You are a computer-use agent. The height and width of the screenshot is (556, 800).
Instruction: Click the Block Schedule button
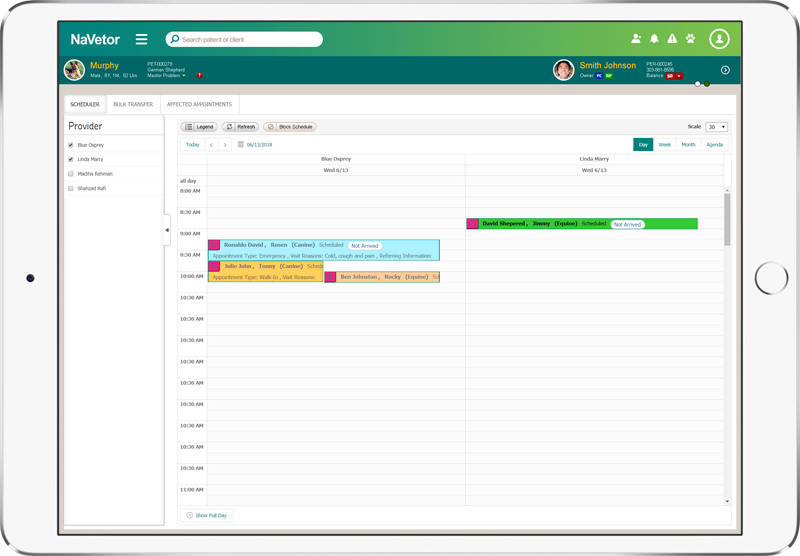point(290,127)
